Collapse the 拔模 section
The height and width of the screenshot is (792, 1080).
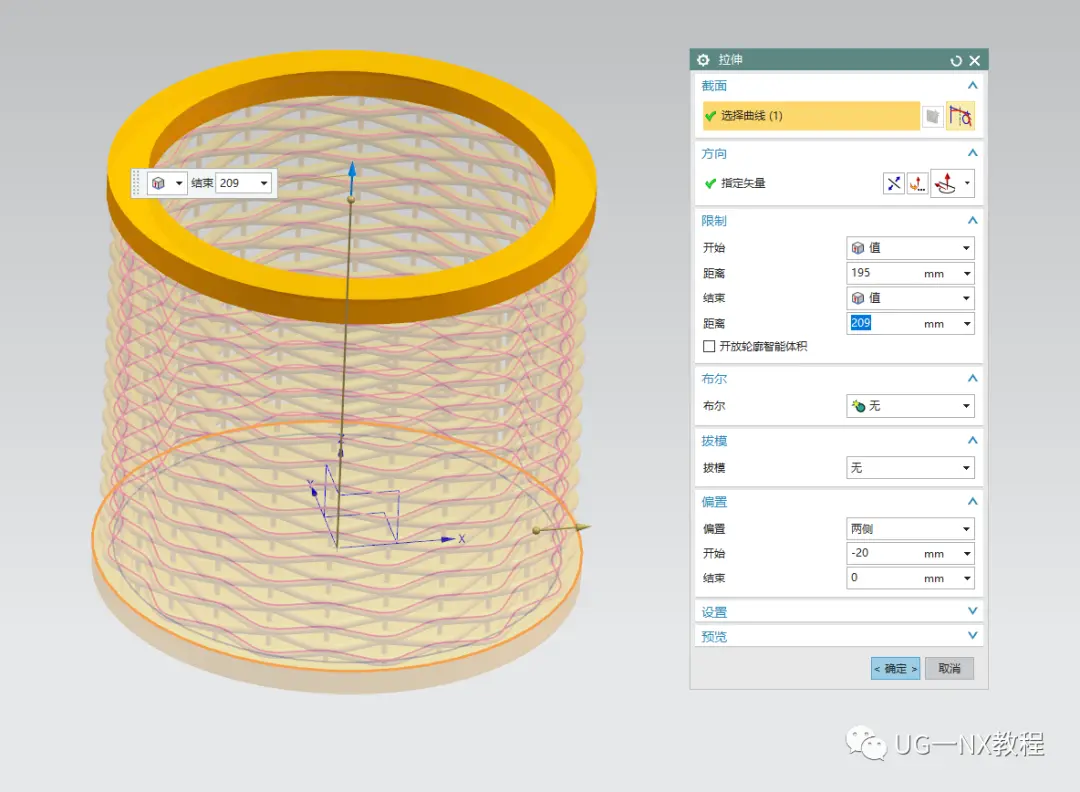tap(973, 440)
